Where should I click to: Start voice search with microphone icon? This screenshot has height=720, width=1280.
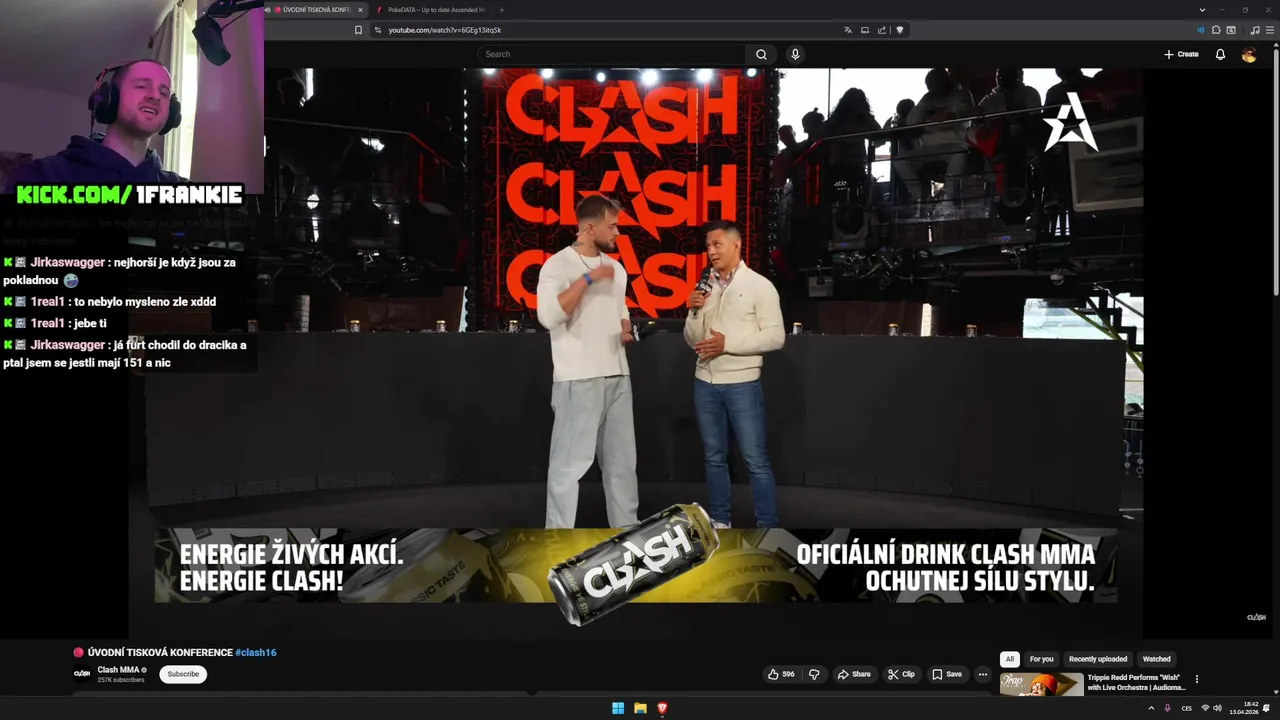[x=795, y=54]
